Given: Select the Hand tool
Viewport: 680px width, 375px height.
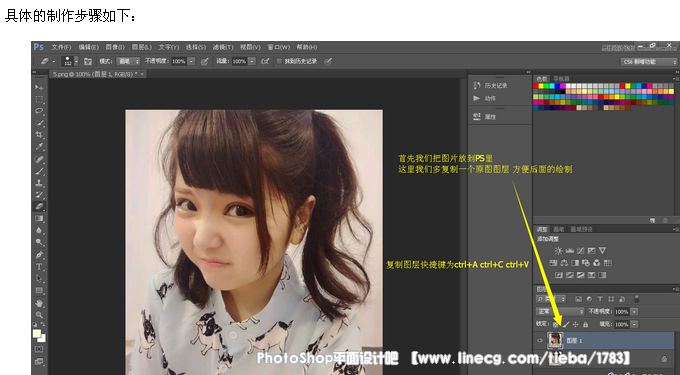Looking at the screenshot, I should pyautogui.click(x=39, y=303).
